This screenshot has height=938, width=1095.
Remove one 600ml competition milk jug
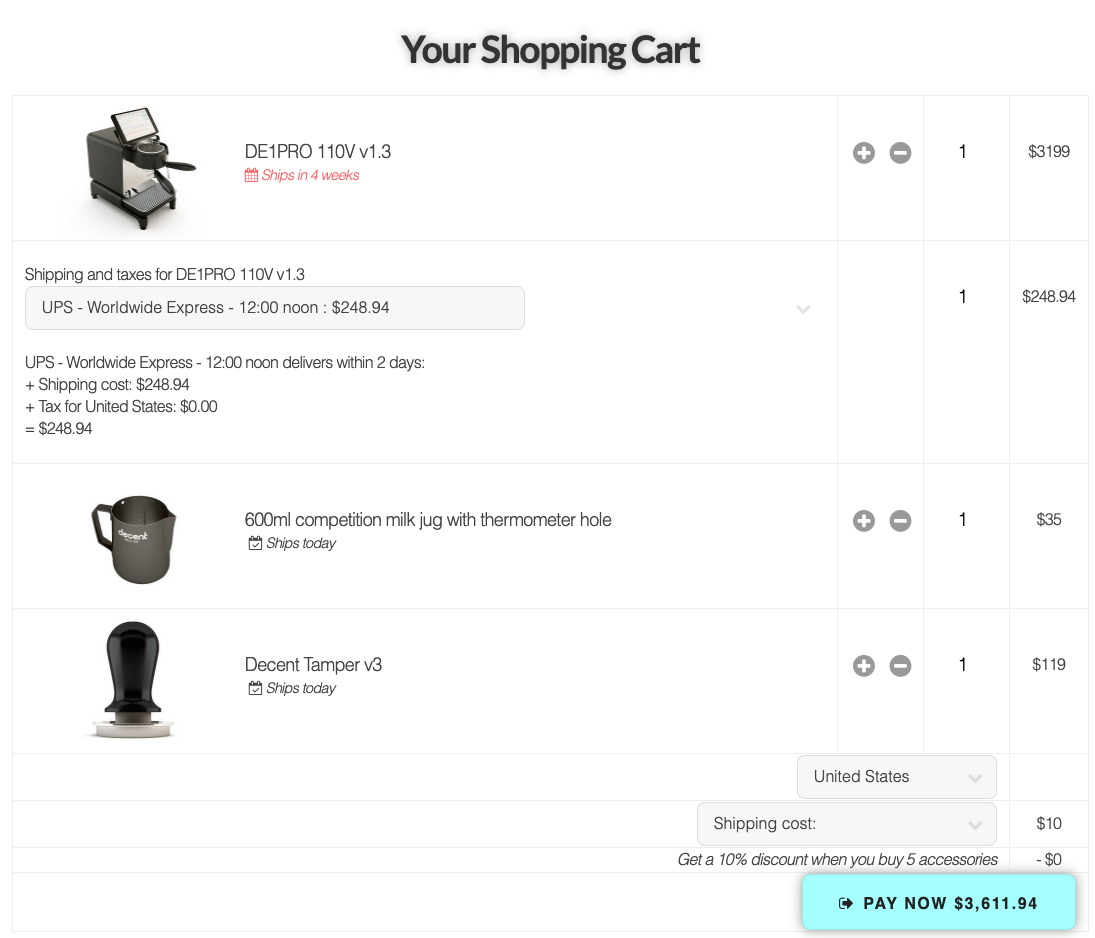[x=900, y=521]
